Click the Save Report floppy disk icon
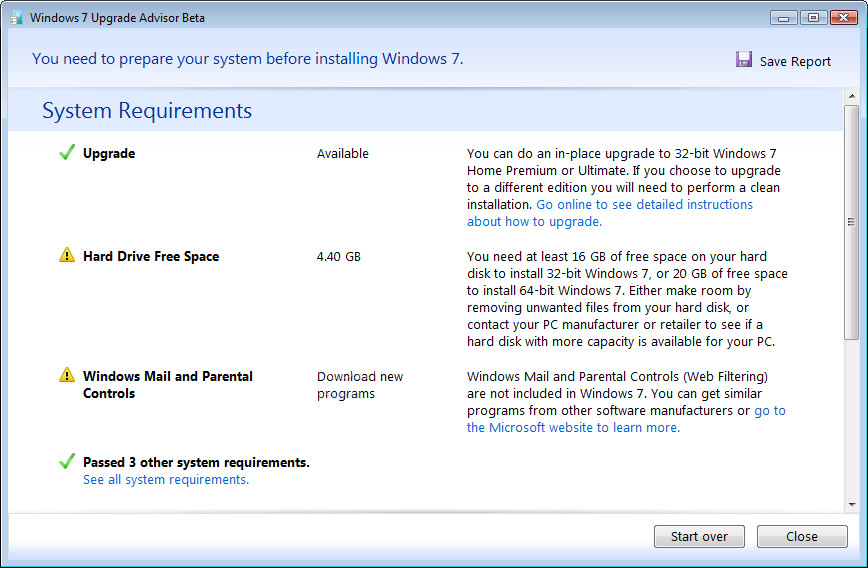The image size is (868, 568). pyautogui.click(x=744, y=60)
